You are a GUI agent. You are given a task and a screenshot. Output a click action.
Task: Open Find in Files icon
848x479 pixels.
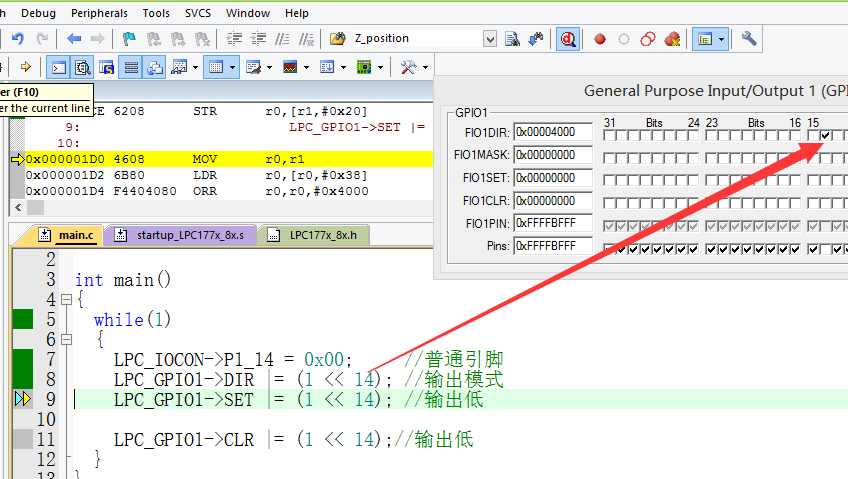click(x=337, y=39)
